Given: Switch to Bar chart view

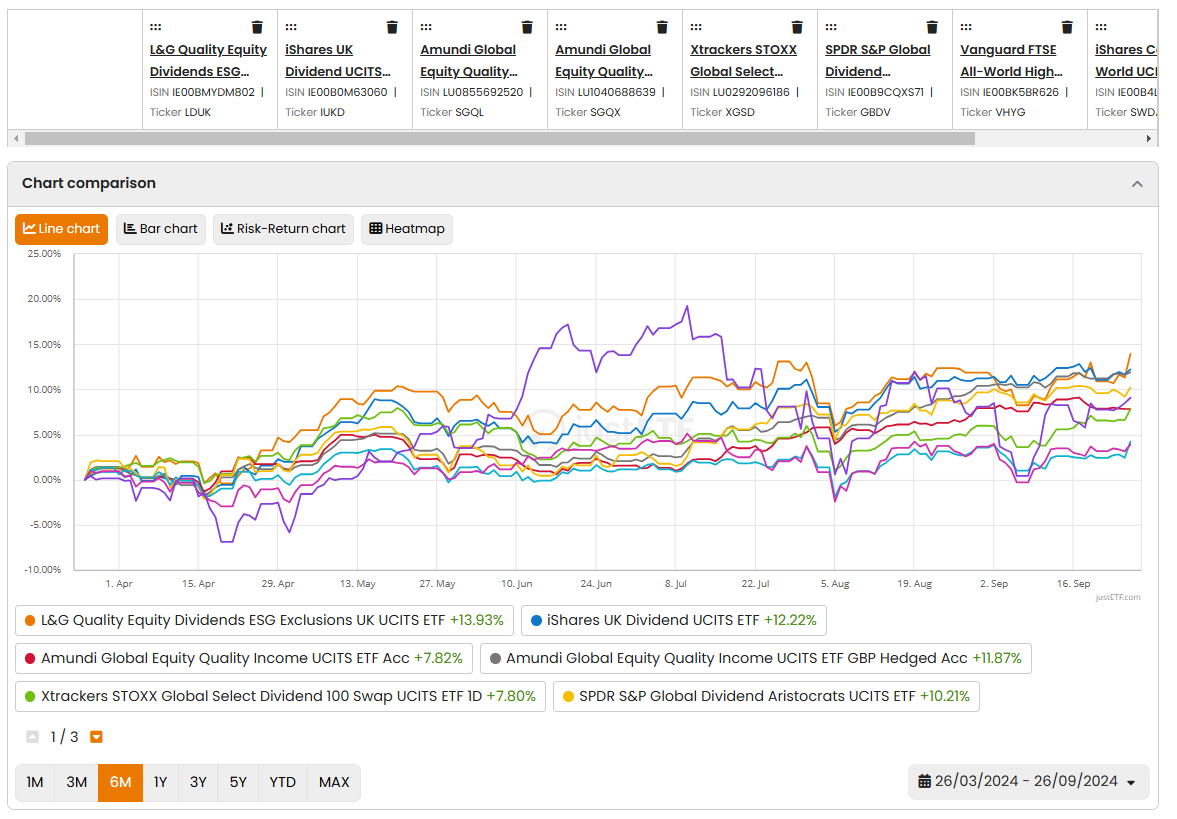Looking at the screenshot, I should pyautogui.click(x=161, y=229).
